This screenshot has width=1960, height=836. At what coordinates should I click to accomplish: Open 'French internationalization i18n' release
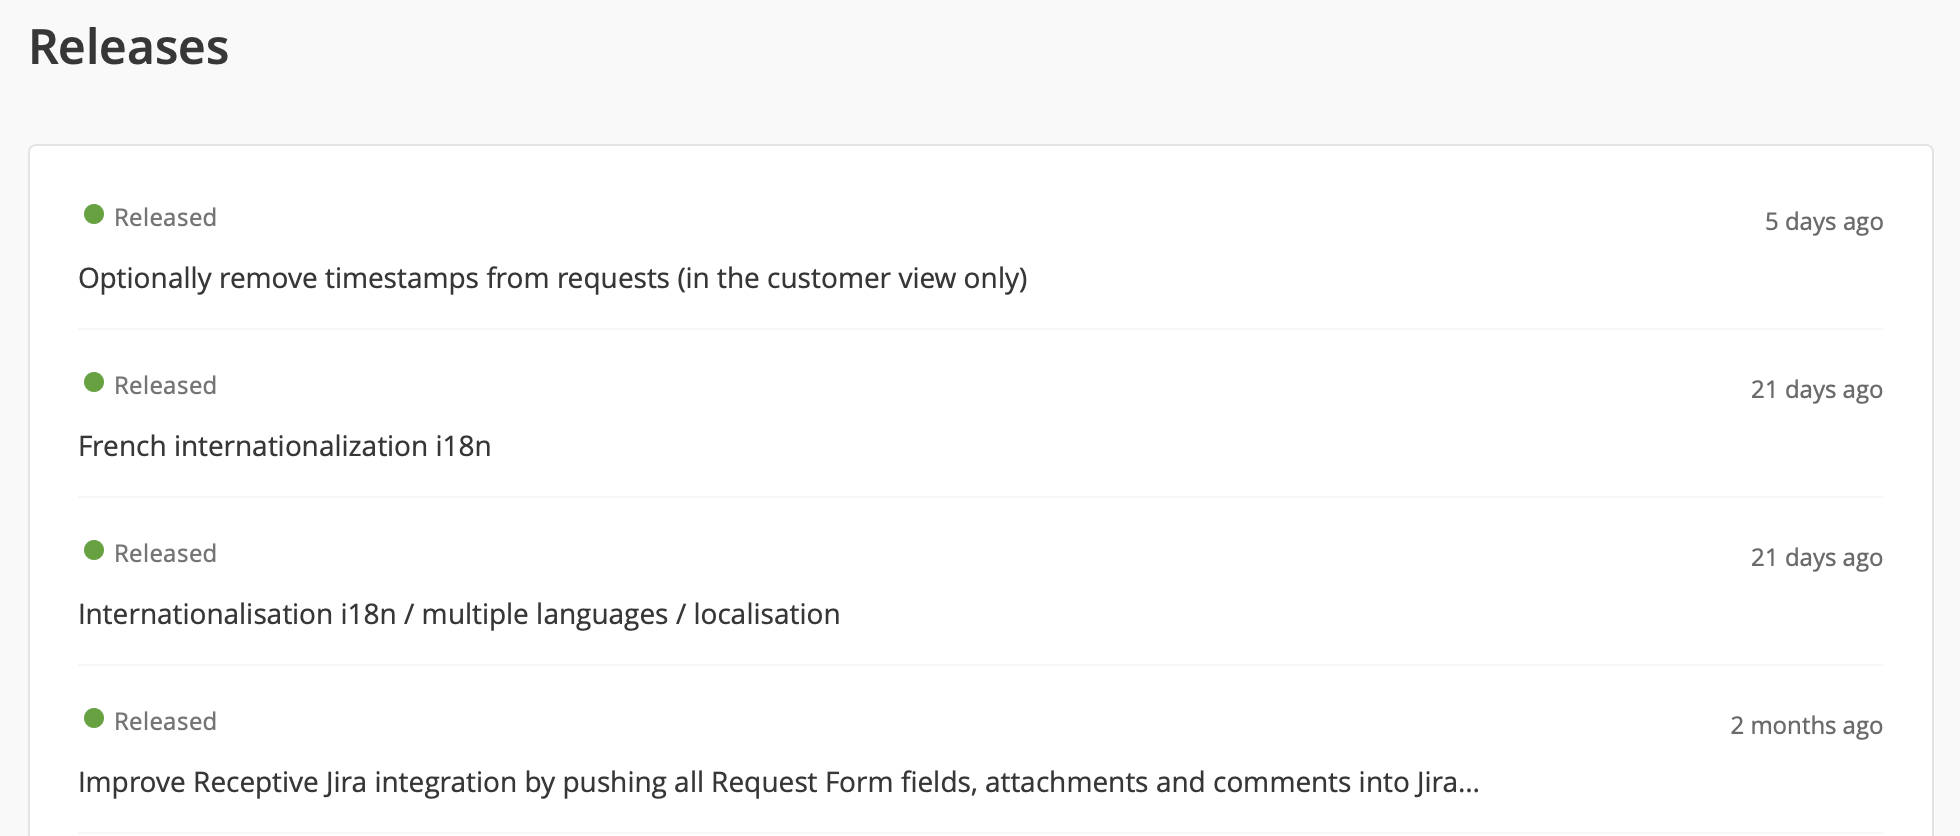click(x=284, y=446)
